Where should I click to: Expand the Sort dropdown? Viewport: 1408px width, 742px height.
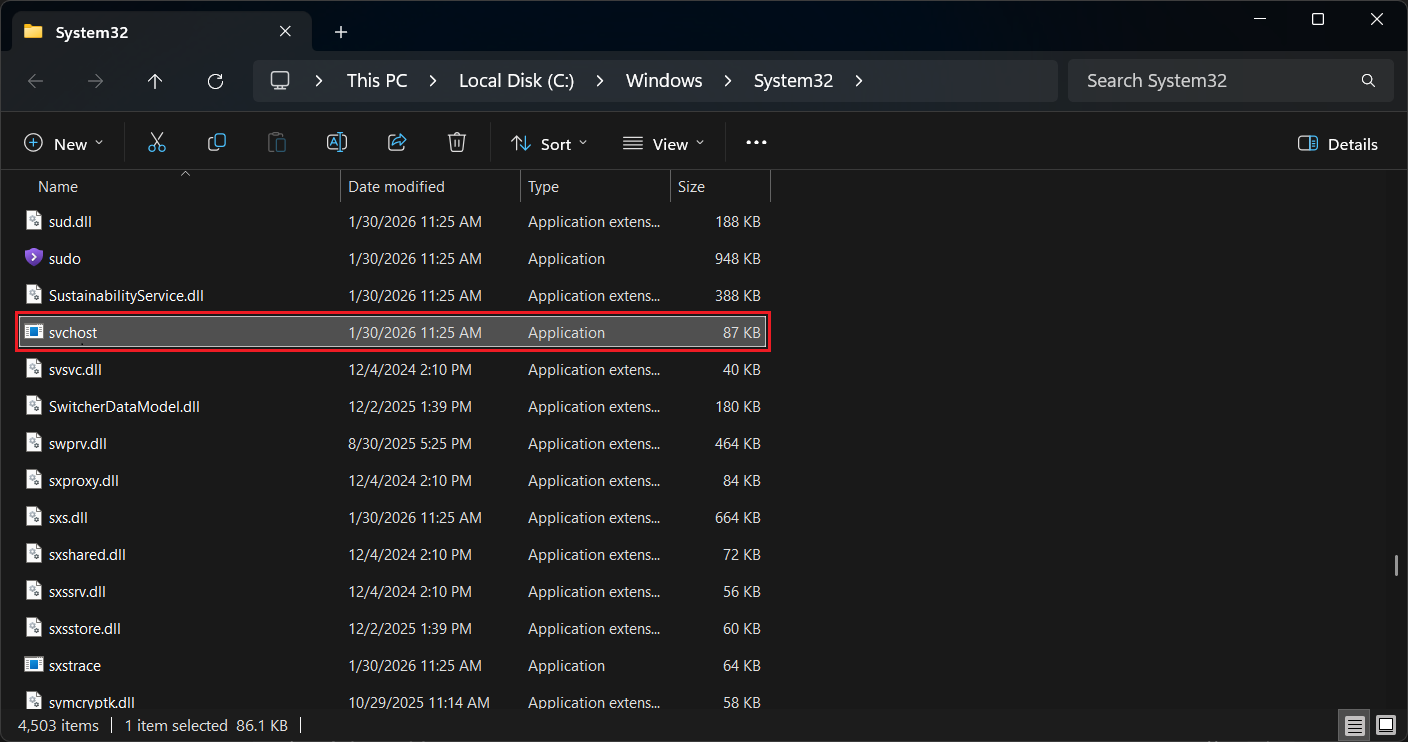click(x=549, y=144)
